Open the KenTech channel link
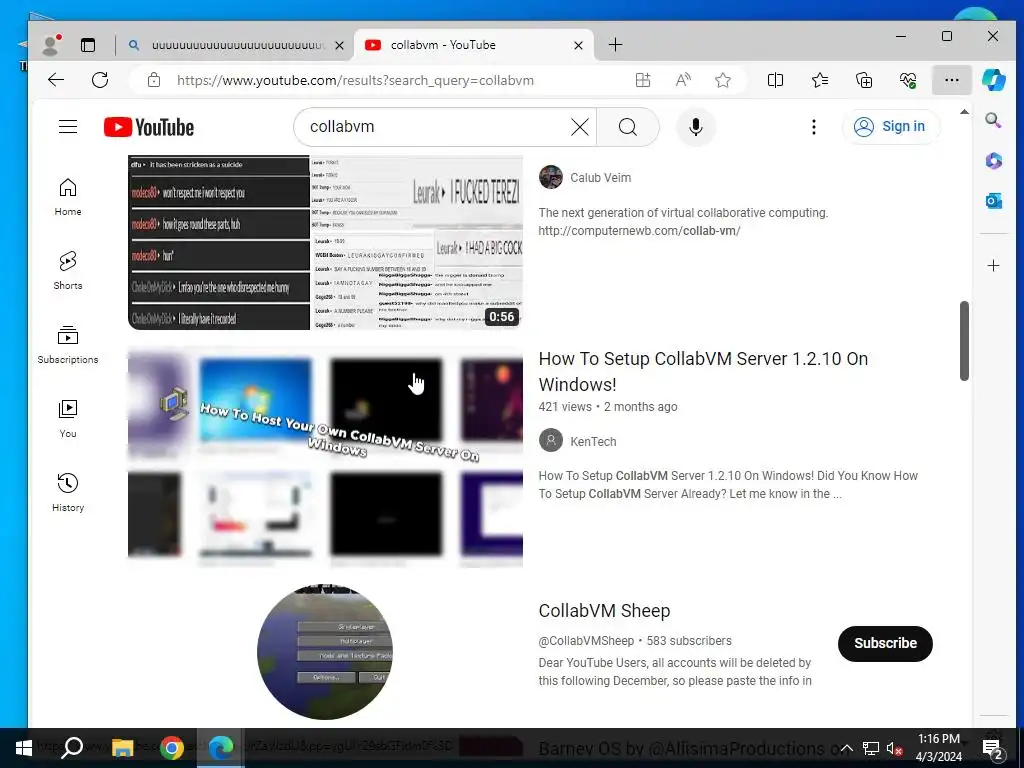The image size is (1024, 768). pos(593,441)
